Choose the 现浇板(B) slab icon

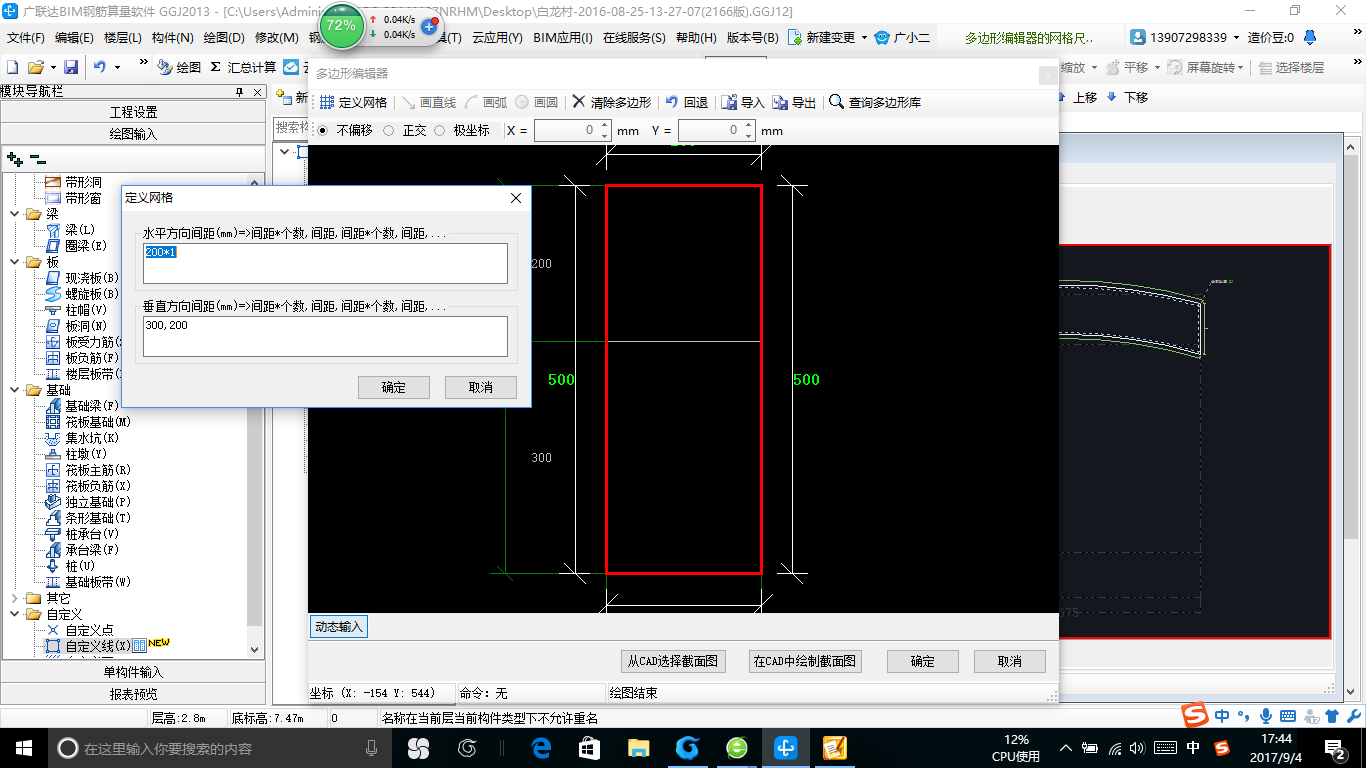click(54, 278)
